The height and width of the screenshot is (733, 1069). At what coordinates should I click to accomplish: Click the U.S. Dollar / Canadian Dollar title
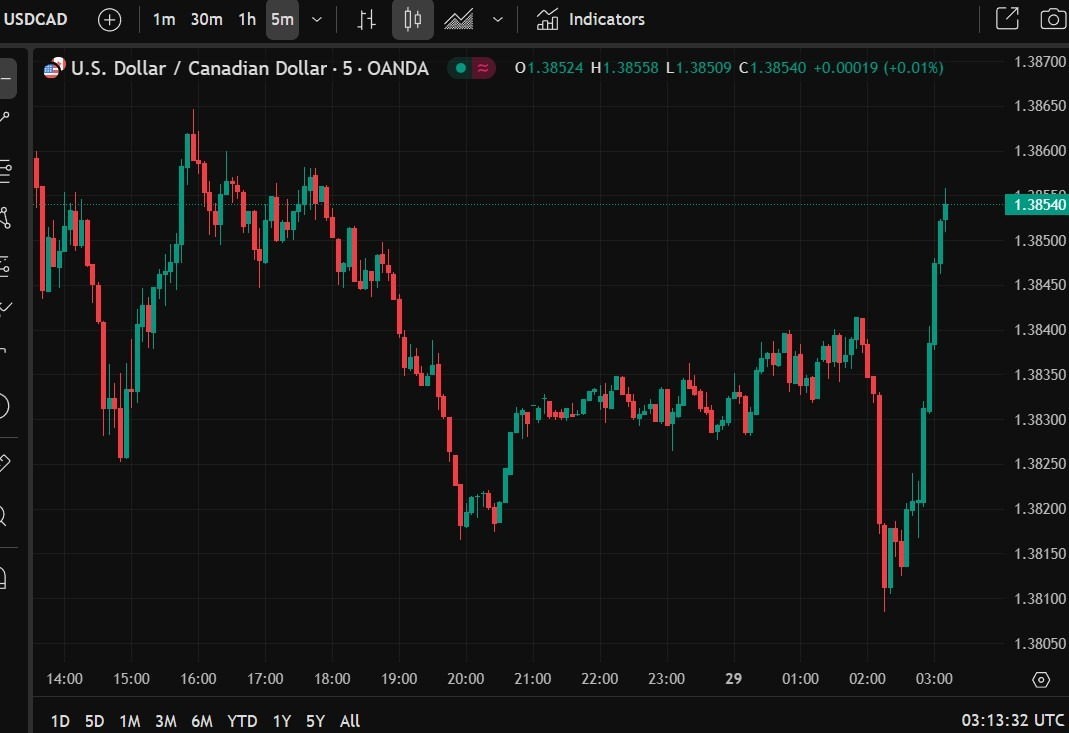[x=250, y=68]
